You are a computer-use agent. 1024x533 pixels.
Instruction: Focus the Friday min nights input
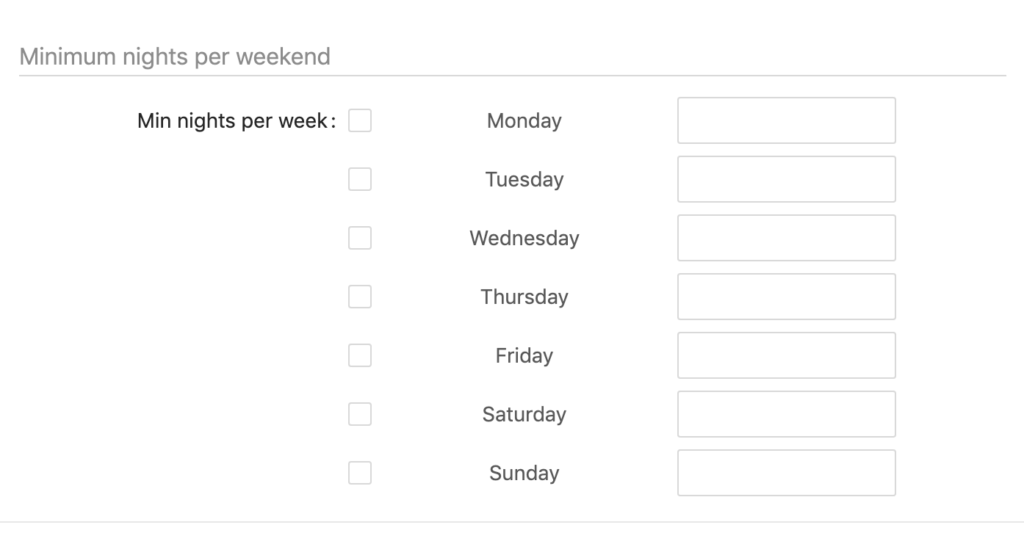click(786, 355)
